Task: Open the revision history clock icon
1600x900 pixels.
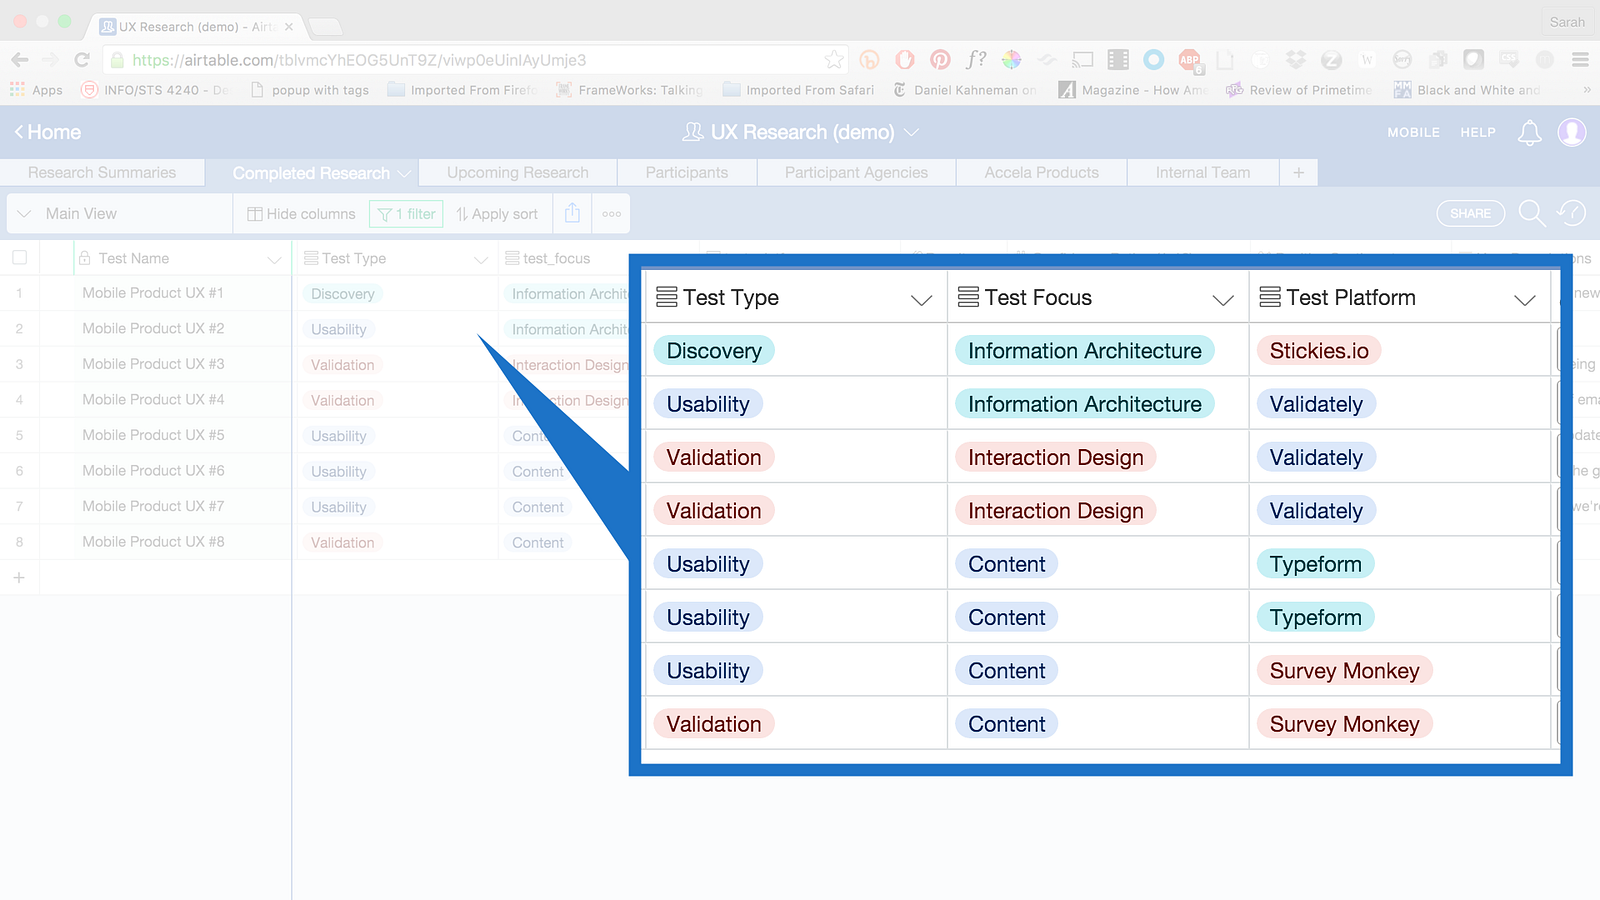Action: (x=1572, y=212)
